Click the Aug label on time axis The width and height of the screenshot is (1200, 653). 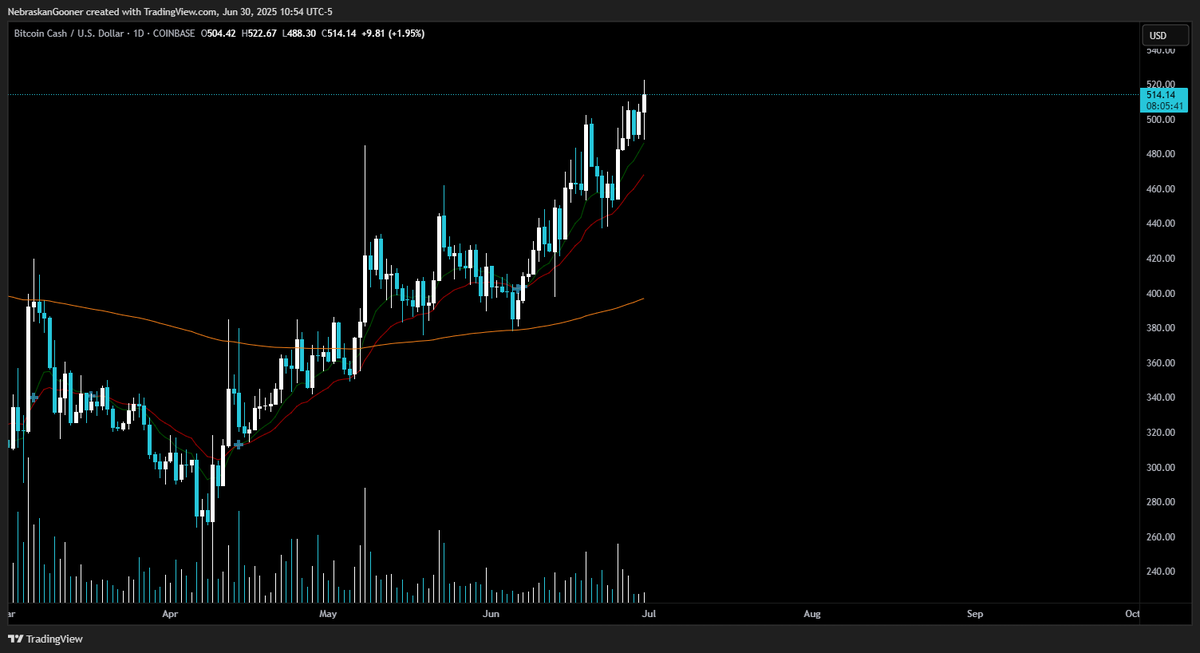tap(812, 613)
